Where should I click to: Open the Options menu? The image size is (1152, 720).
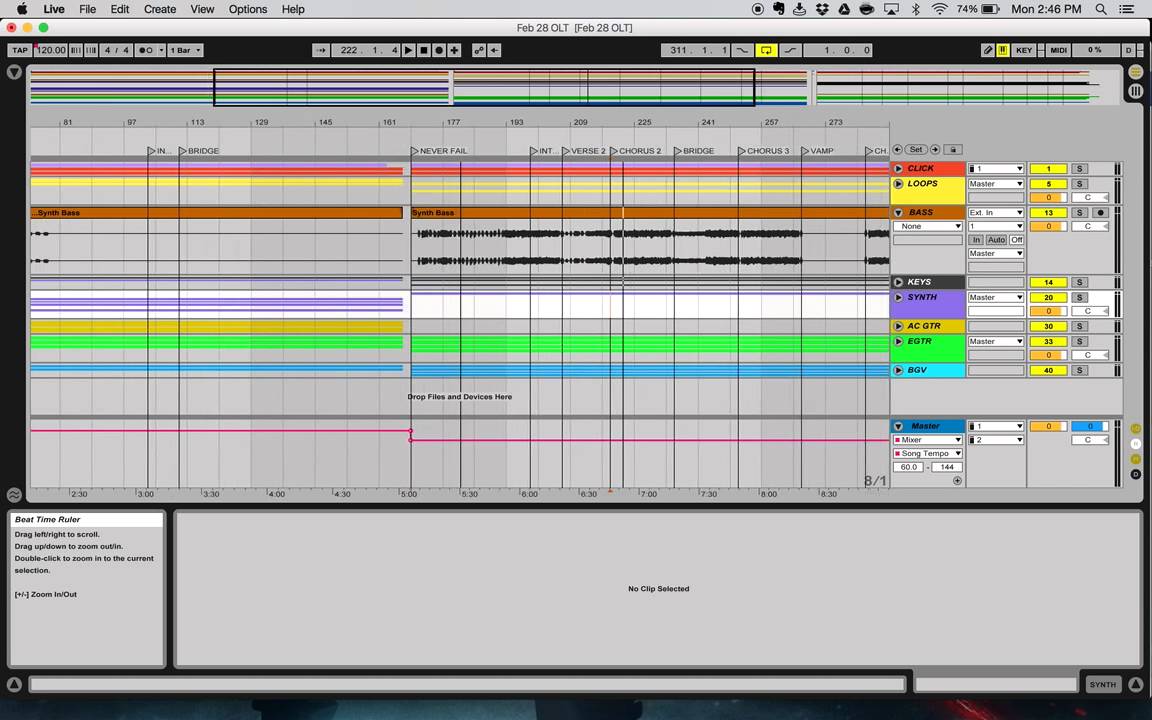tap(248, 9)
